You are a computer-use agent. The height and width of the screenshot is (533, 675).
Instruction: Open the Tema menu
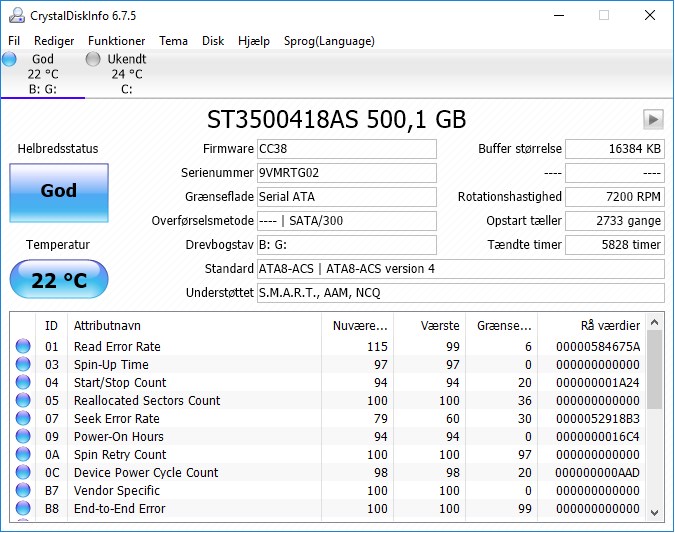click(173, 41)
